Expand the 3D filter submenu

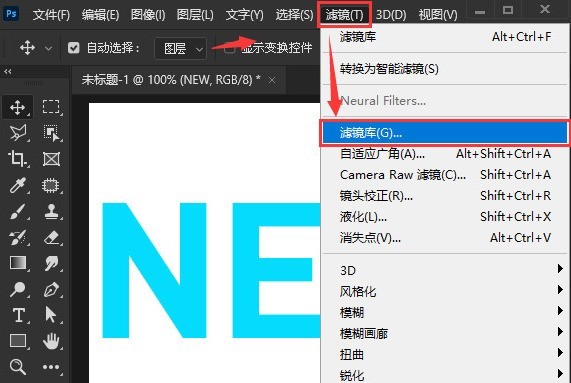coord(445,271)
